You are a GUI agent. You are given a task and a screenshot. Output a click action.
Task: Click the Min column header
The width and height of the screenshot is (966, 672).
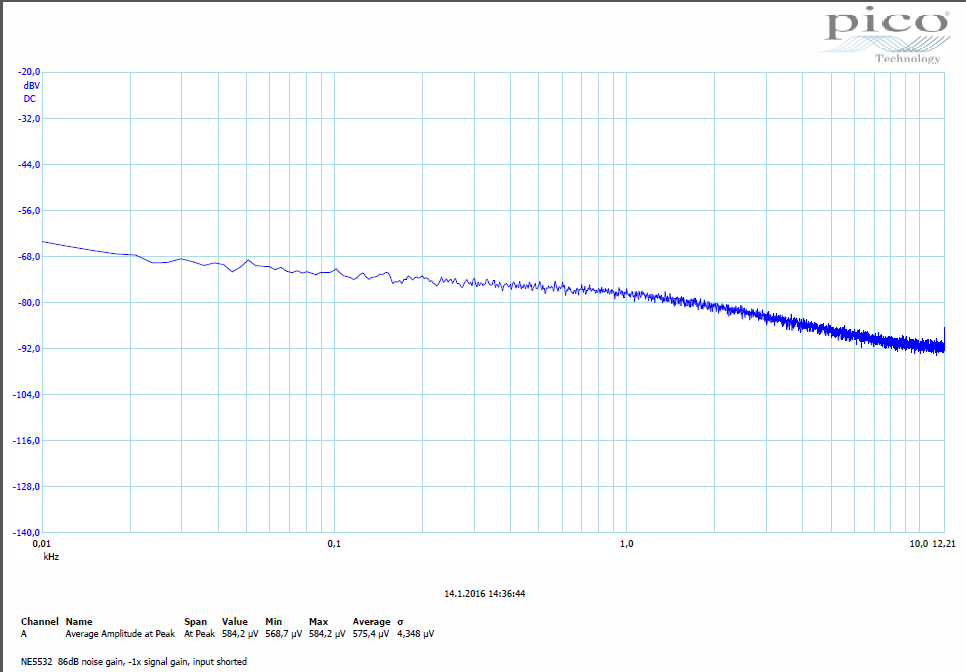274,621
